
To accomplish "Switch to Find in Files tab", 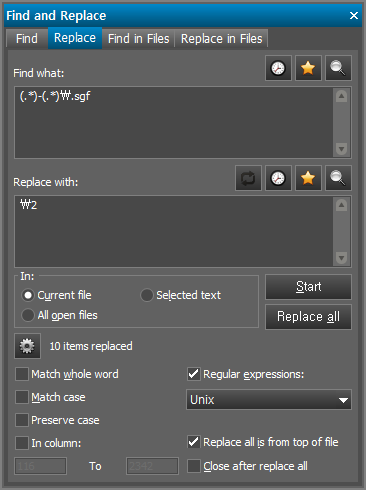I will (138, 39).
